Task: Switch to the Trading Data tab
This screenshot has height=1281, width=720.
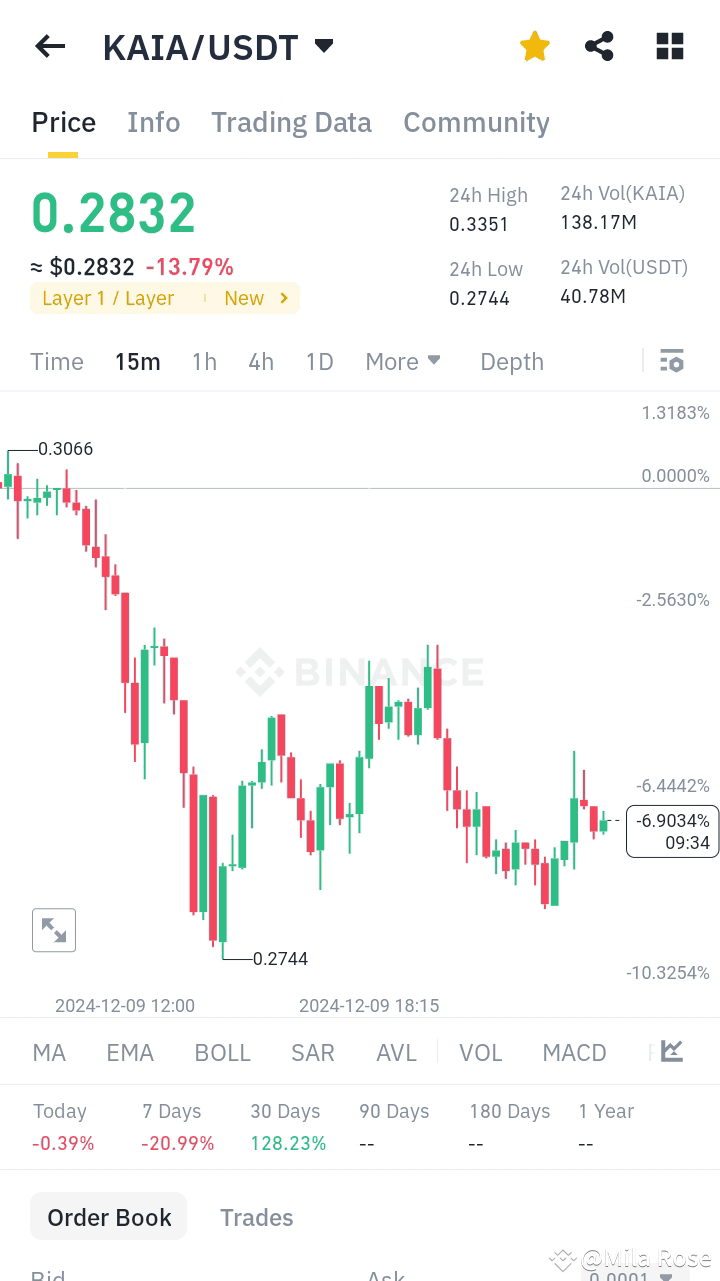Action: point(291,122)
